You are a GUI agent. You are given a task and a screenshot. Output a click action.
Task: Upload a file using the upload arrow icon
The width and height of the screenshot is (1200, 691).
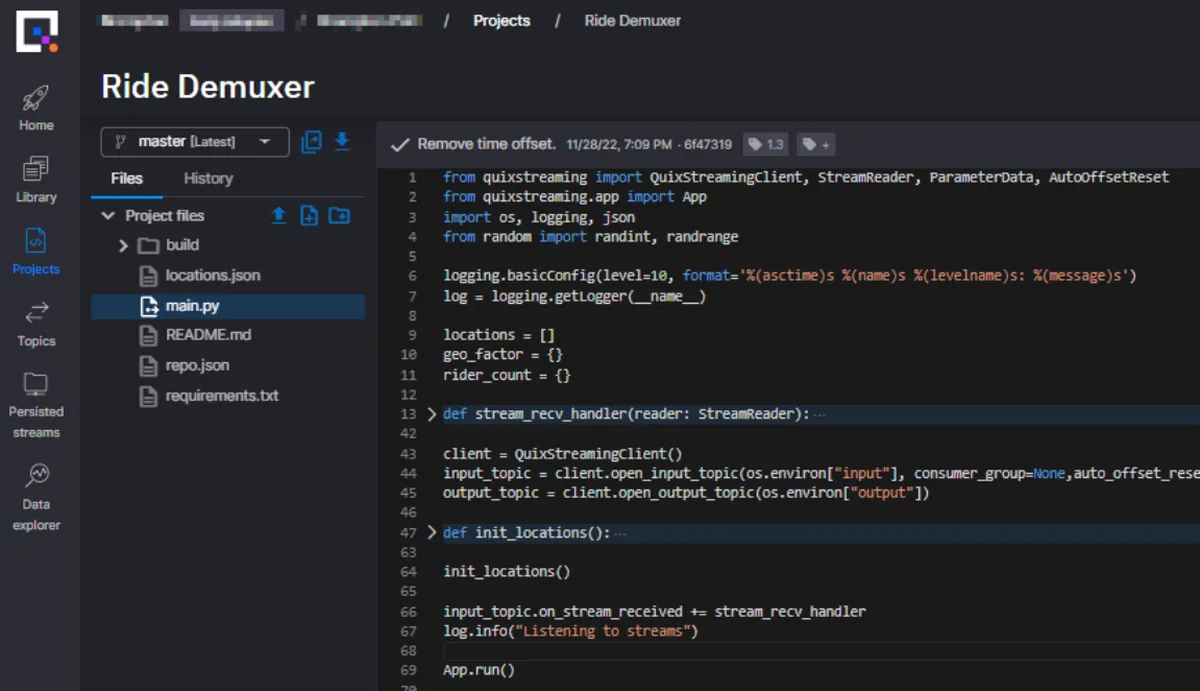(x=277, y=215)
